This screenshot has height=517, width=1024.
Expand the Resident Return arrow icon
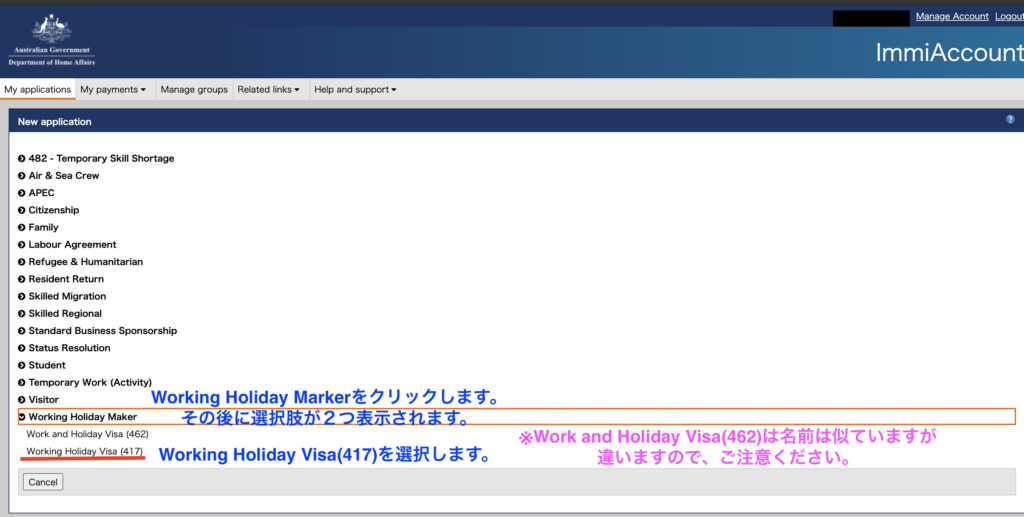tap(22, 279)
